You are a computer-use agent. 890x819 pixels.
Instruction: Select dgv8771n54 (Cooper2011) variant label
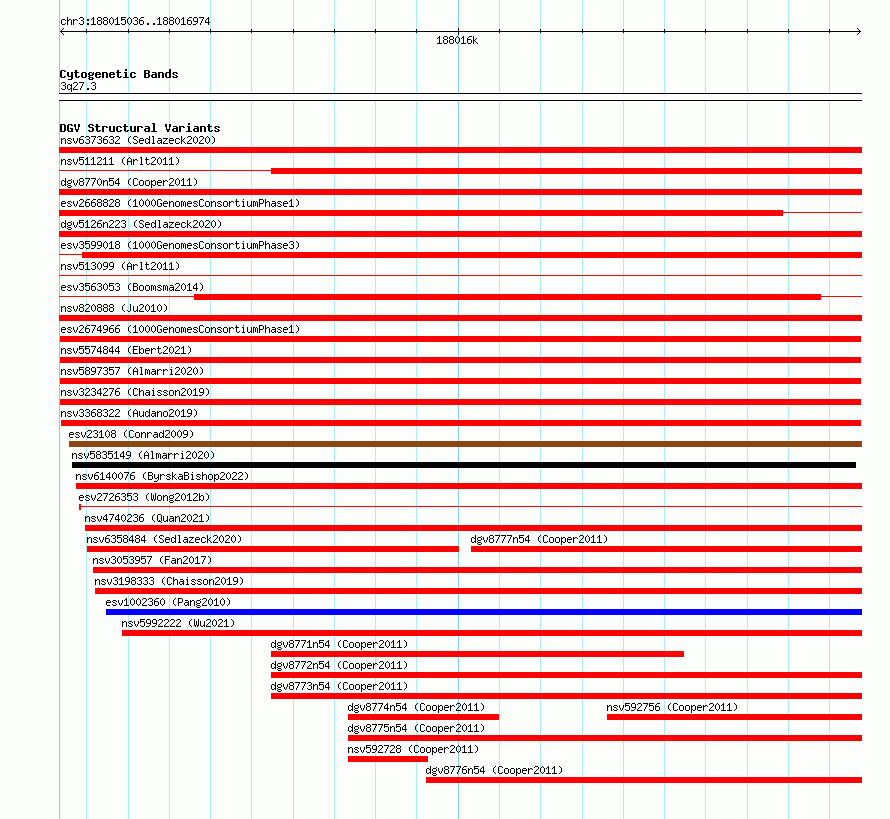(339, 644)
